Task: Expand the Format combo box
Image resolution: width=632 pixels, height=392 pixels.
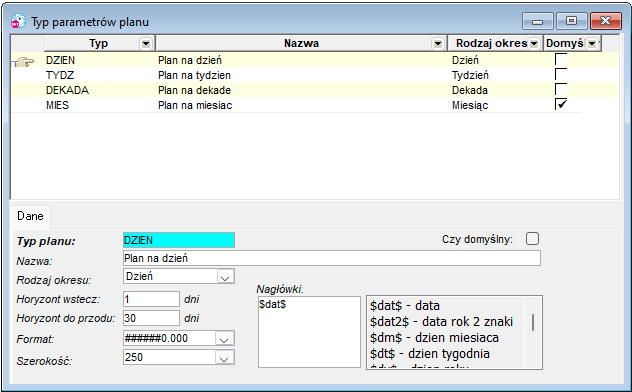Action: pyautogui.click(x=224, y=339)
